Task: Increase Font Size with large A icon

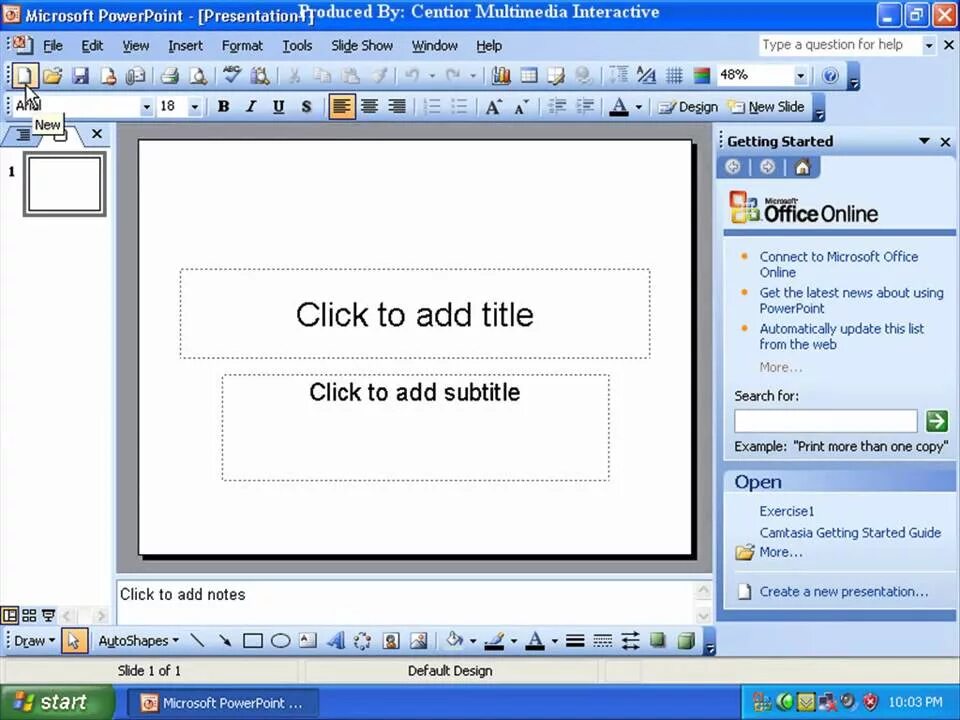Action: [x=493, y=107]
